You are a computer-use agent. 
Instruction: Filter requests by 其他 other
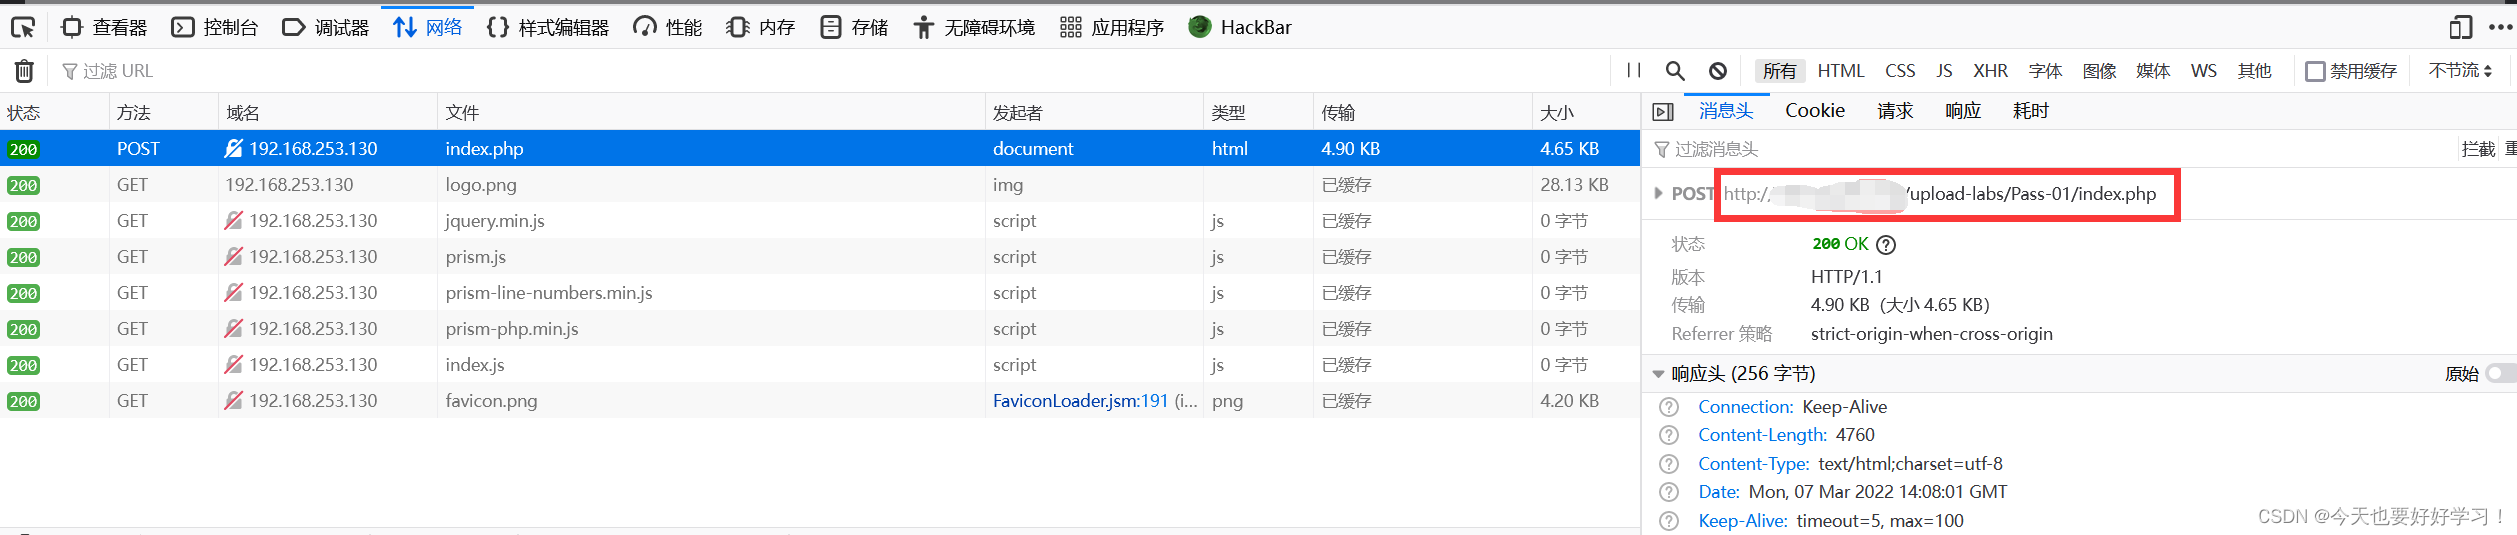click(x=2254, y=71)
